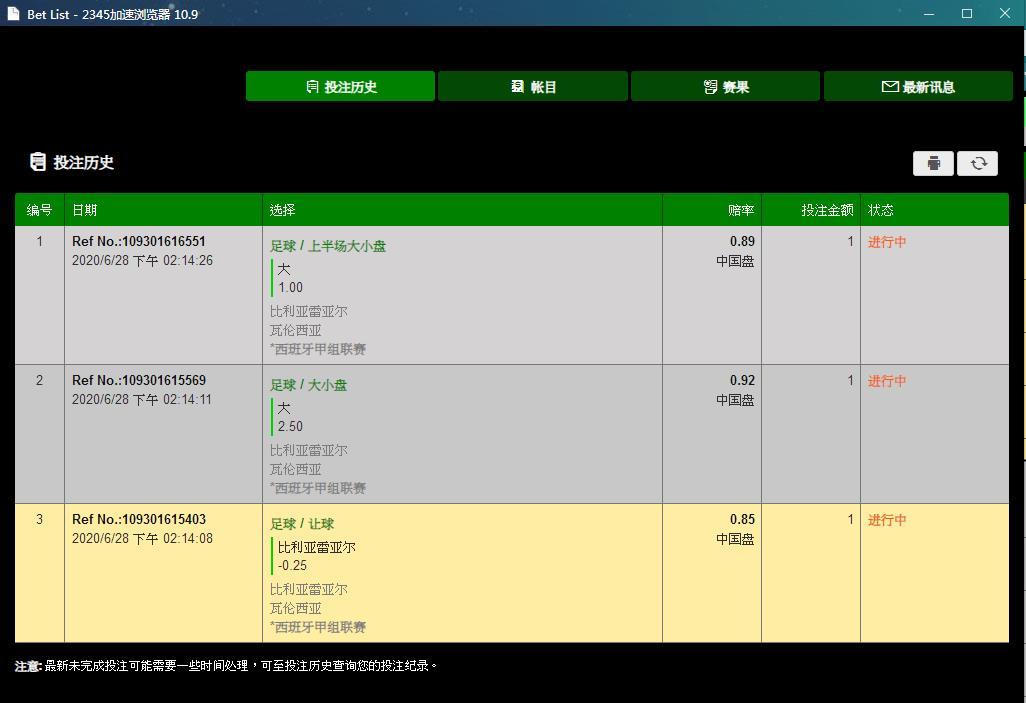Click 中国盘 label in row 3
The image size is (1026, 703).
pyautogui.click(x=735, y=539)
